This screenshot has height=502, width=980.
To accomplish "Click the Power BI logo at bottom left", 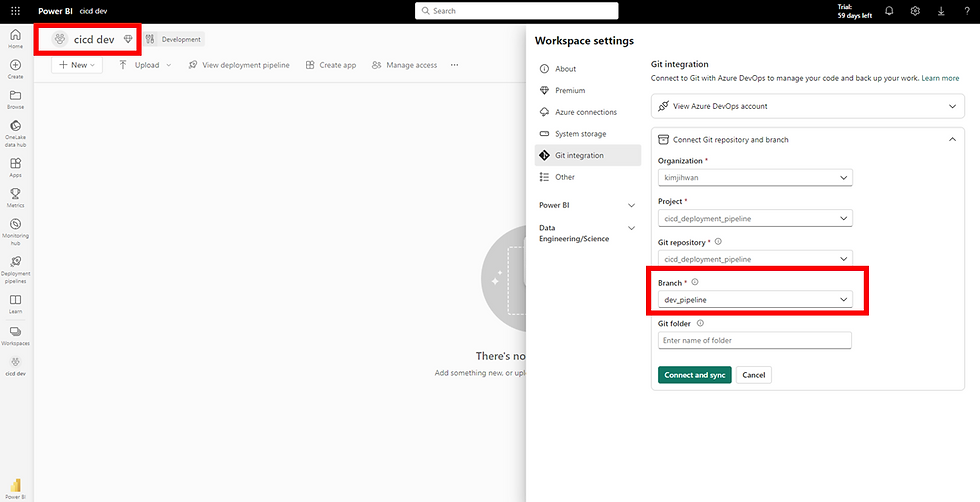I will click(x=16, y=489).
